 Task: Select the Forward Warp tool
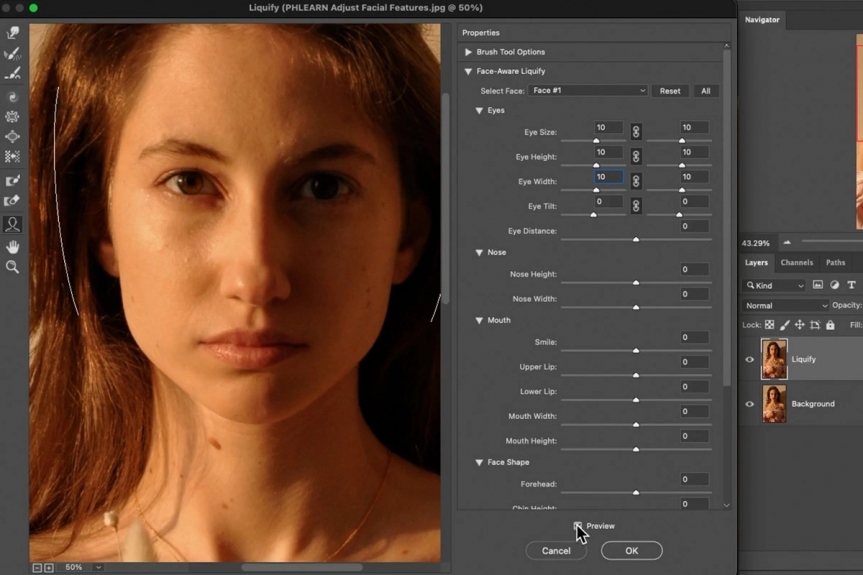pos(13,33)
